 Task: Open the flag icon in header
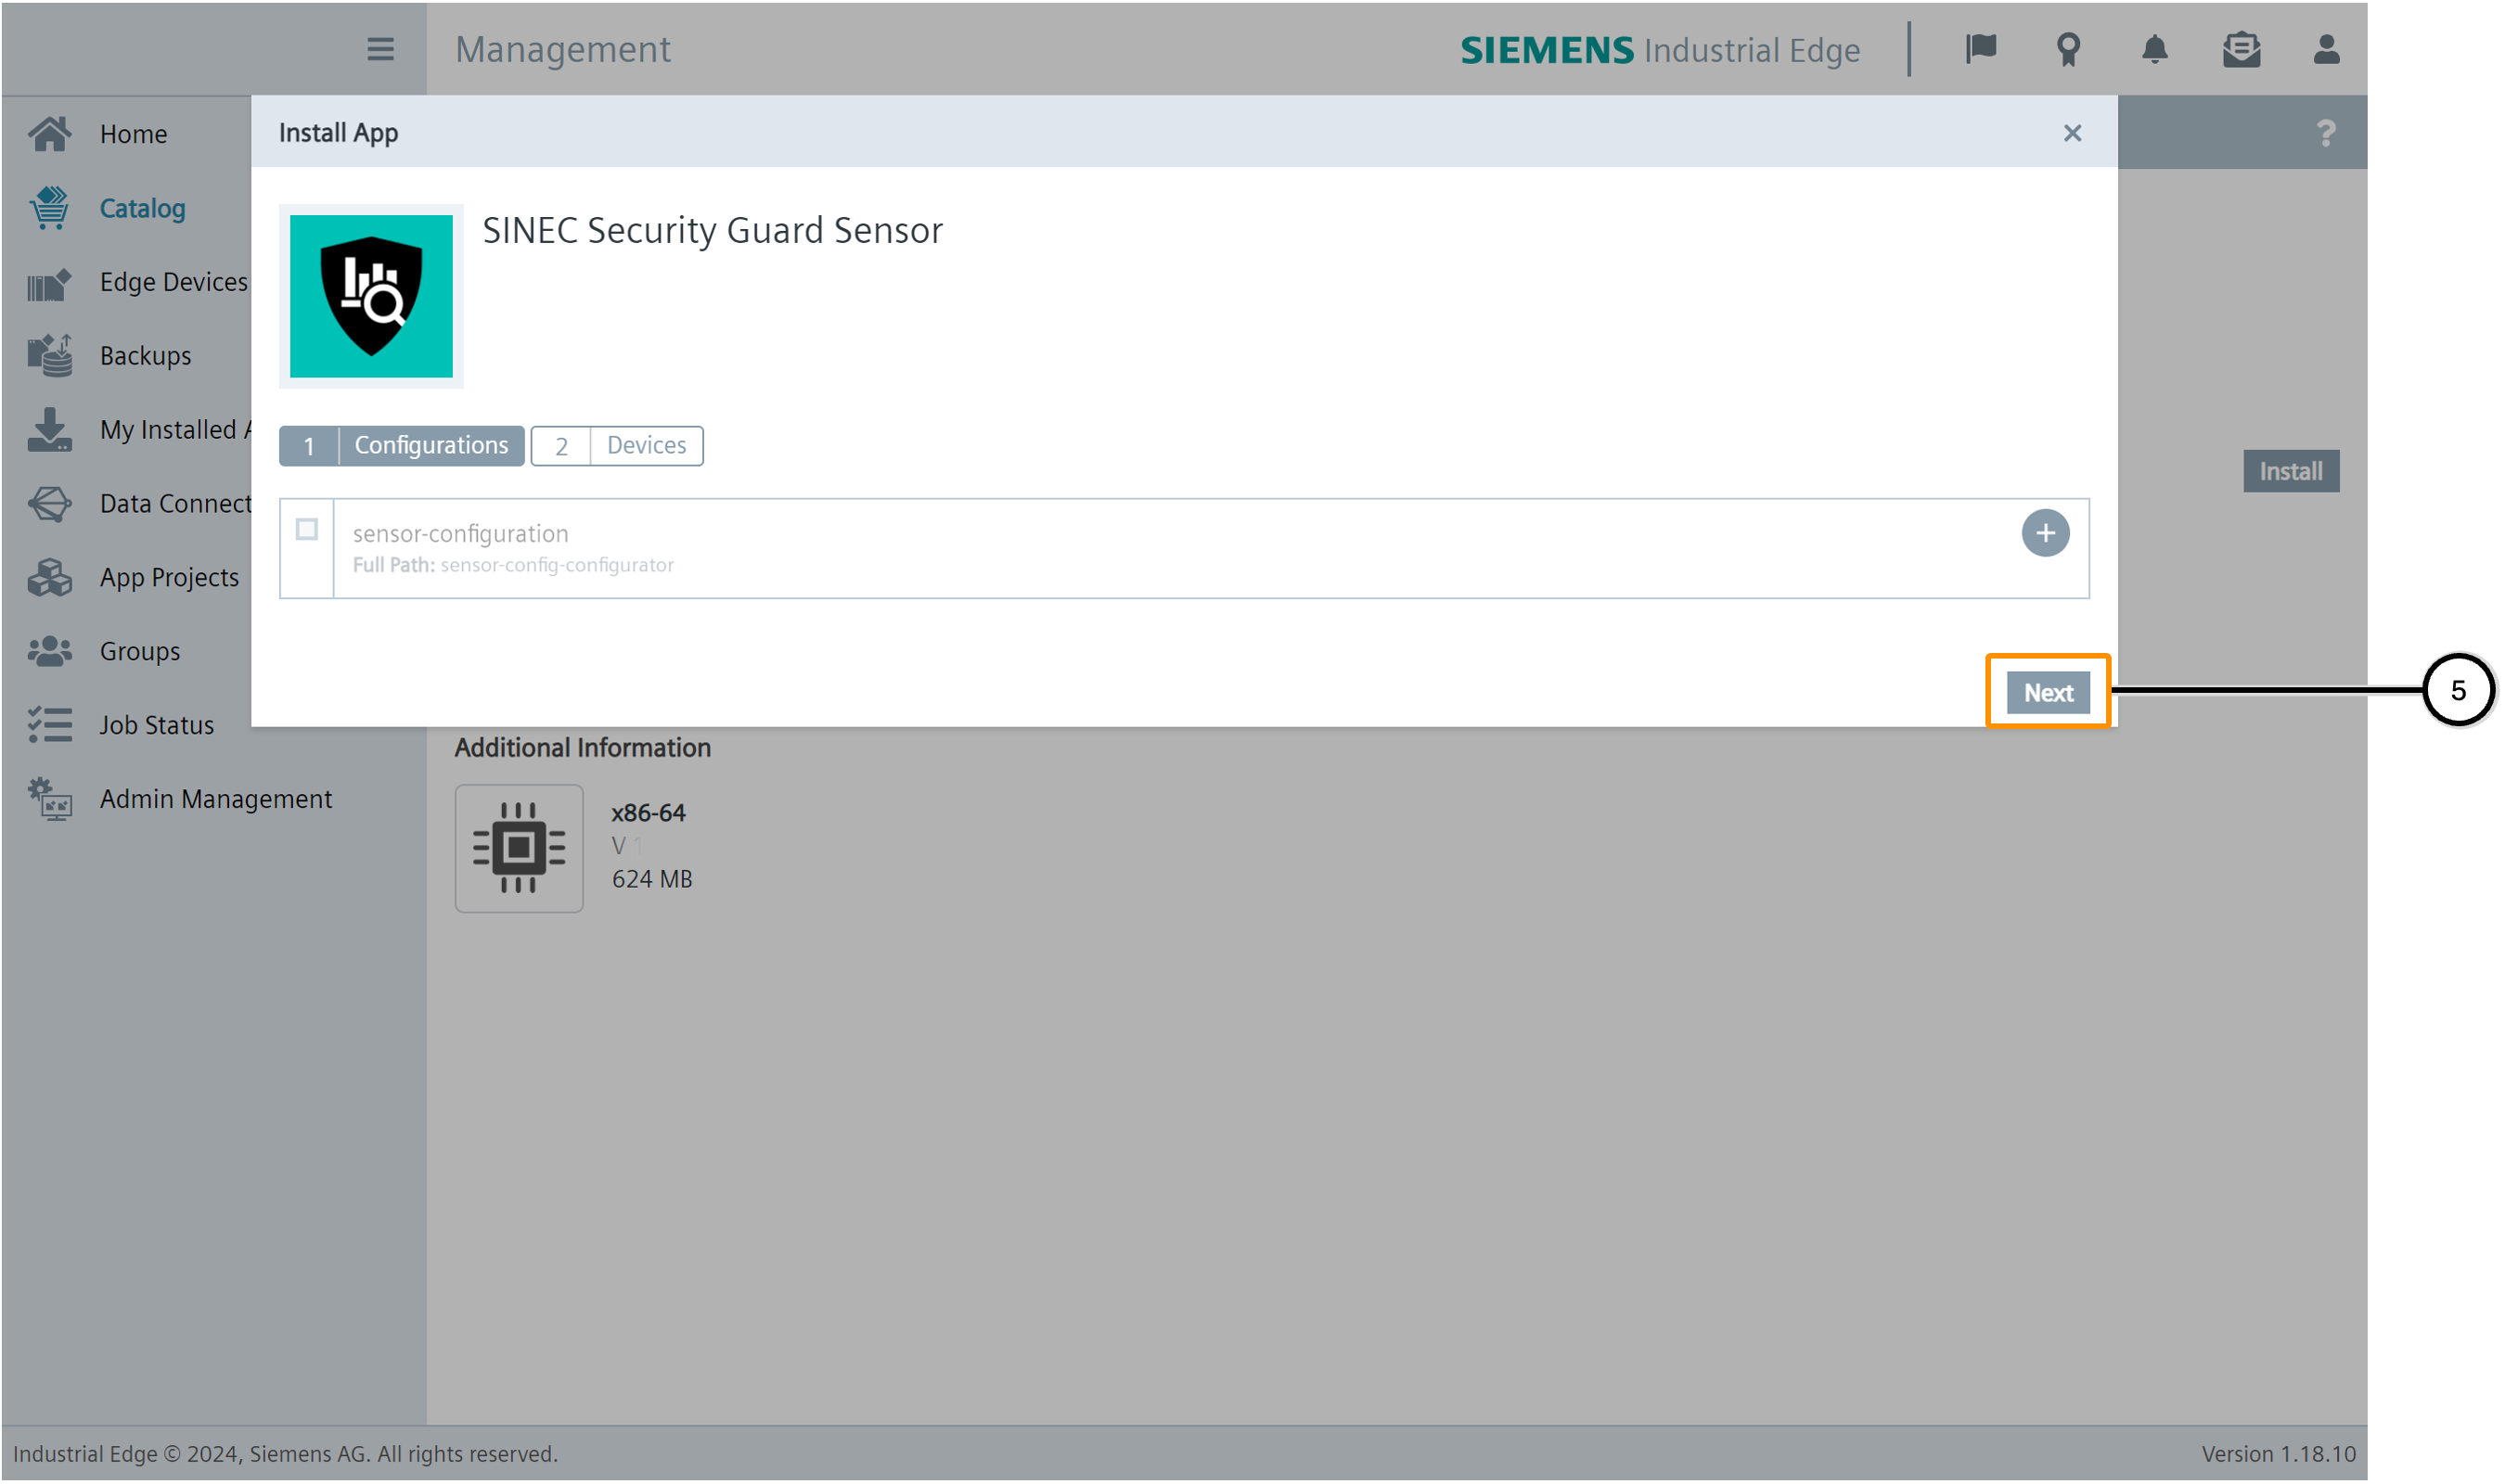click(1981, 49)
